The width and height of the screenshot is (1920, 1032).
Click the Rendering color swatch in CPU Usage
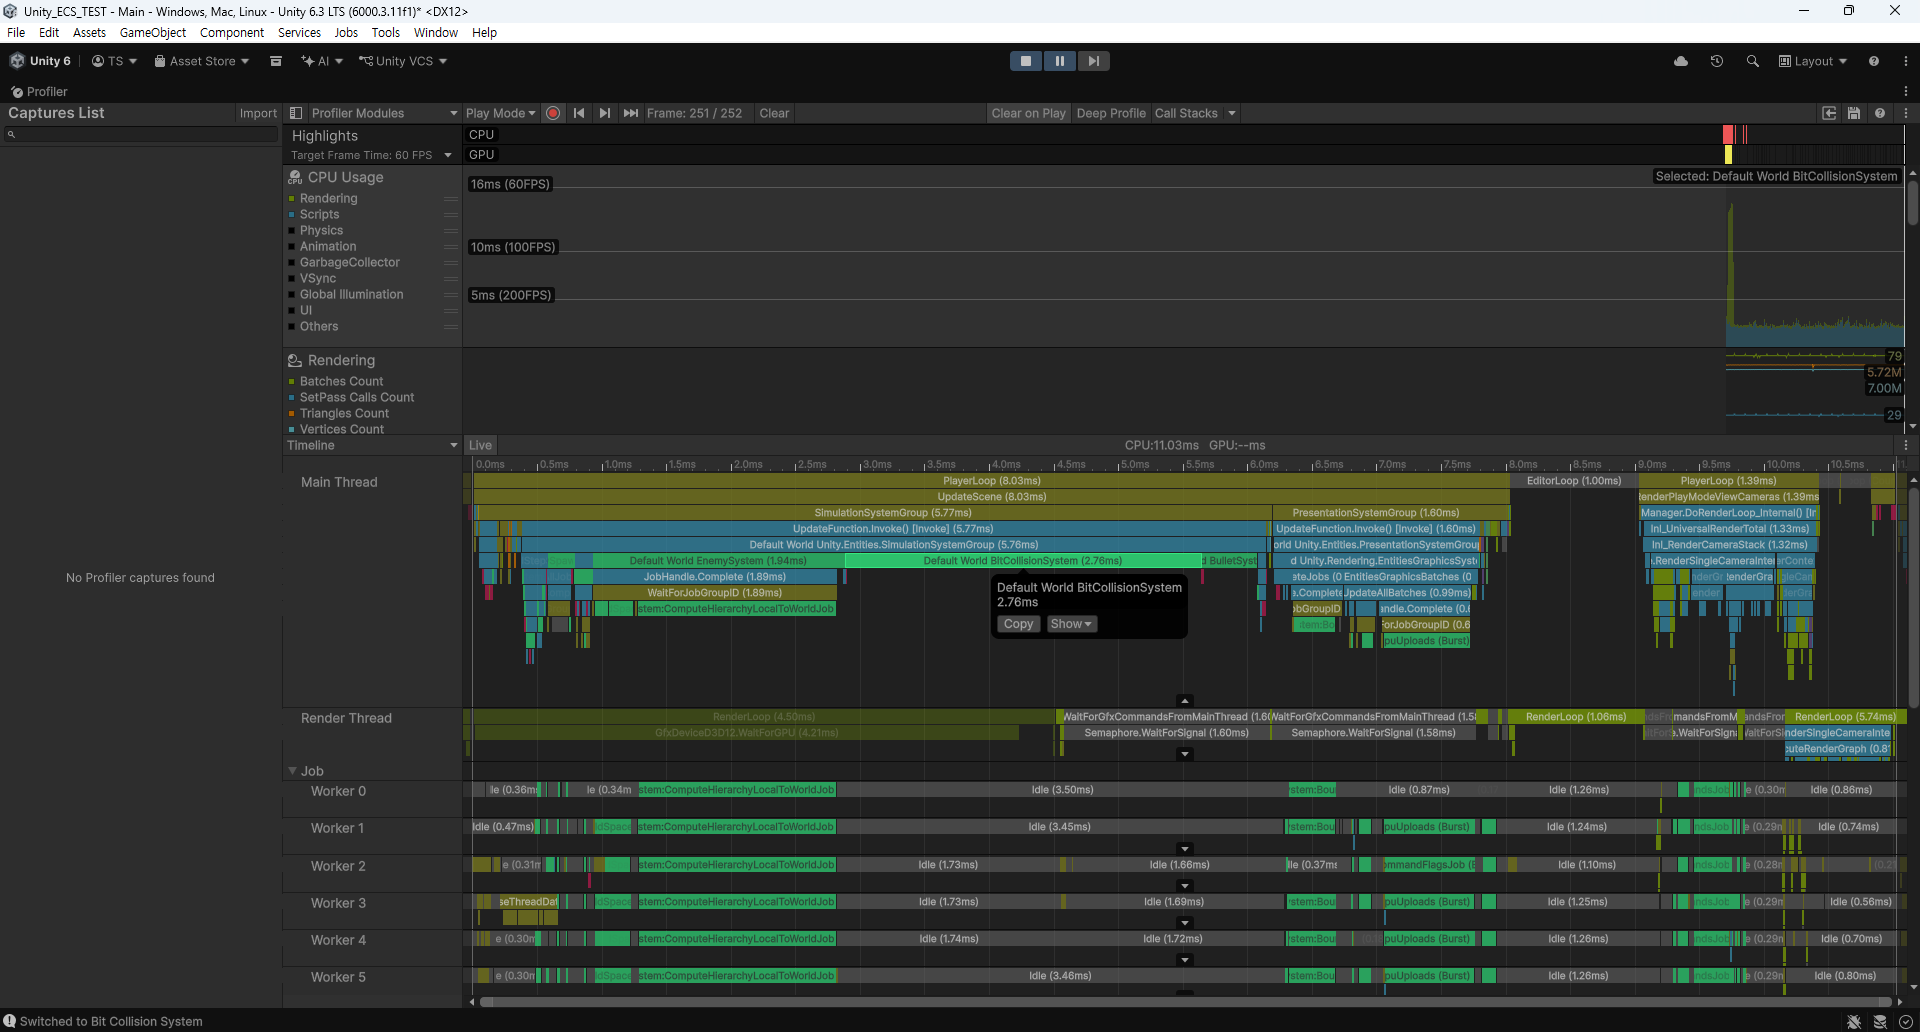click(x=292, y=199)
